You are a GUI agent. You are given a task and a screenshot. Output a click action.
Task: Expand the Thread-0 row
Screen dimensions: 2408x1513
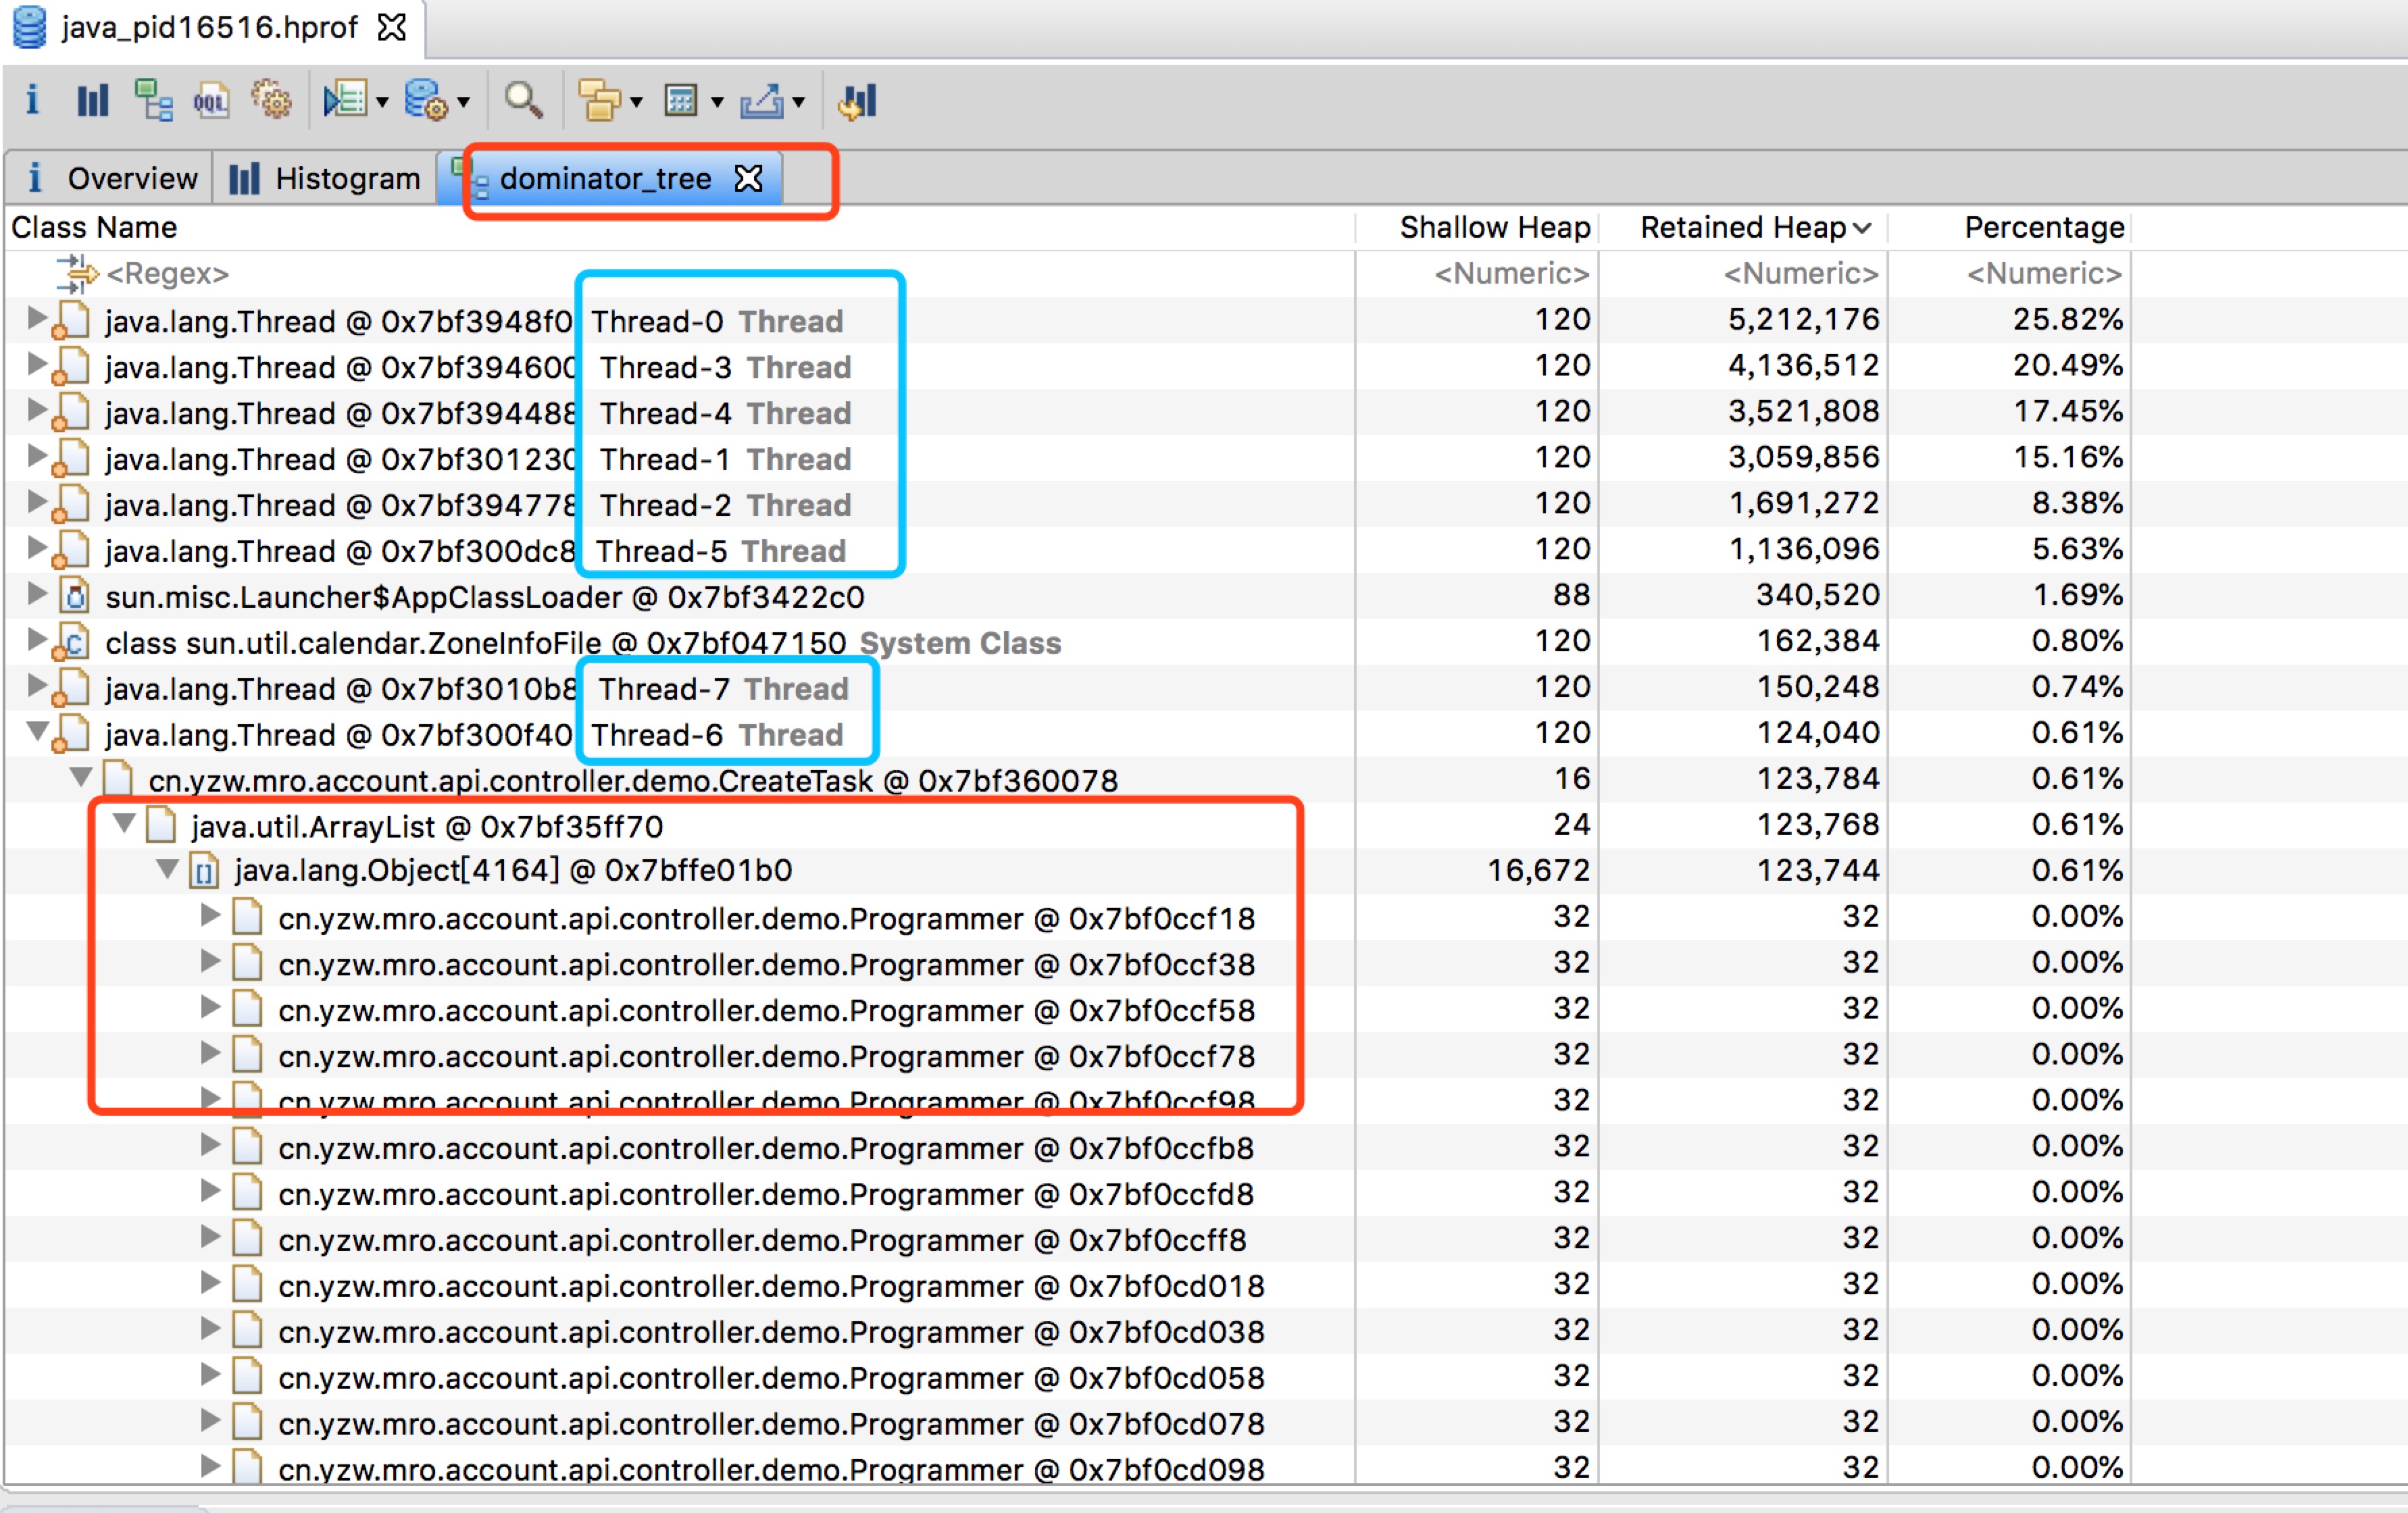tap(37, 318)
